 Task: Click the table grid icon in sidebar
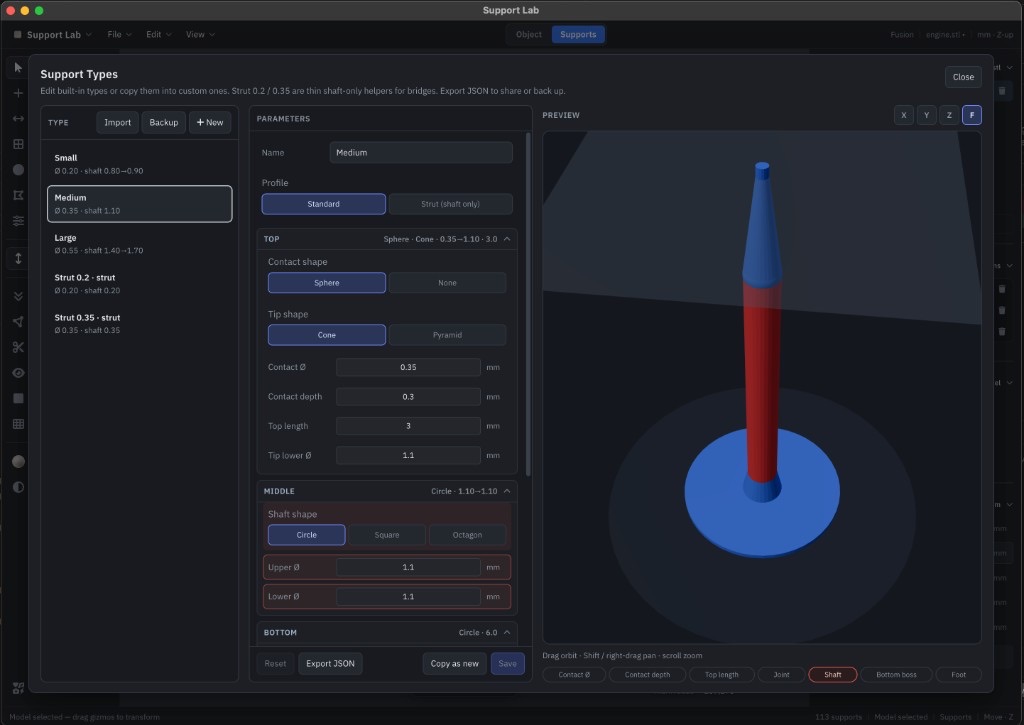click(x=18, y=424)
